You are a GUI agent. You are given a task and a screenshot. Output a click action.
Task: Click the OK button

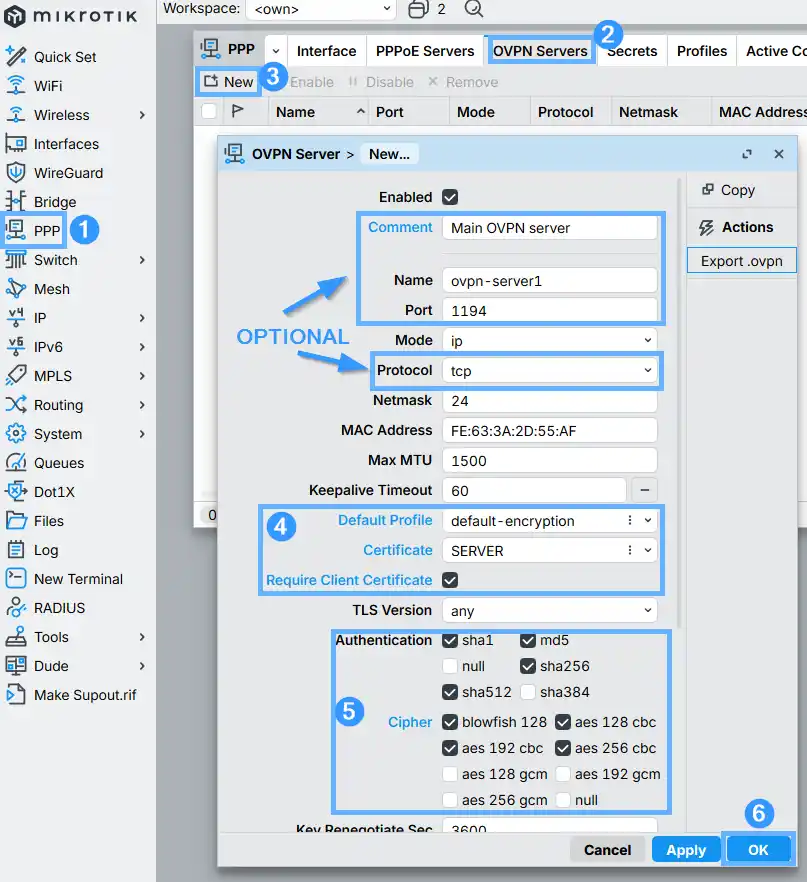(x=758, y=849)
